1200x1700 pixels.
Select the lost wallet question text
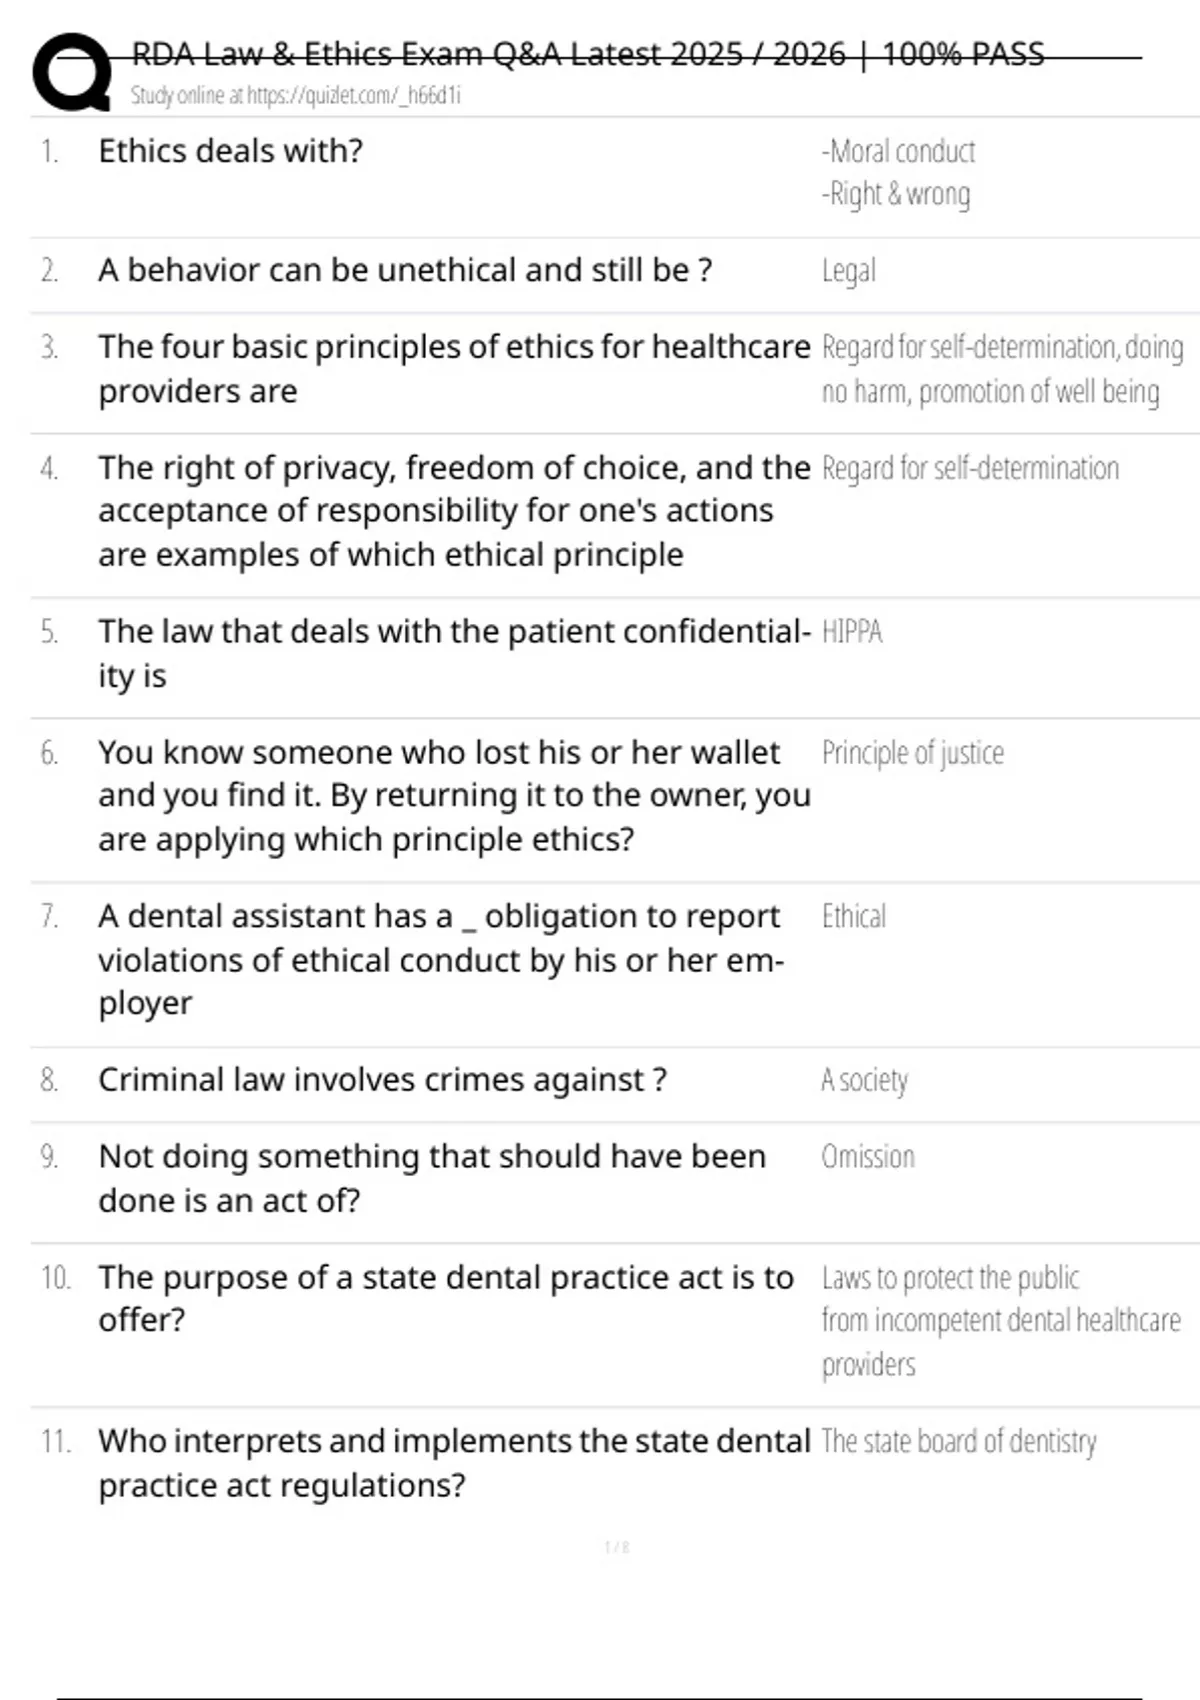point(453,795)
